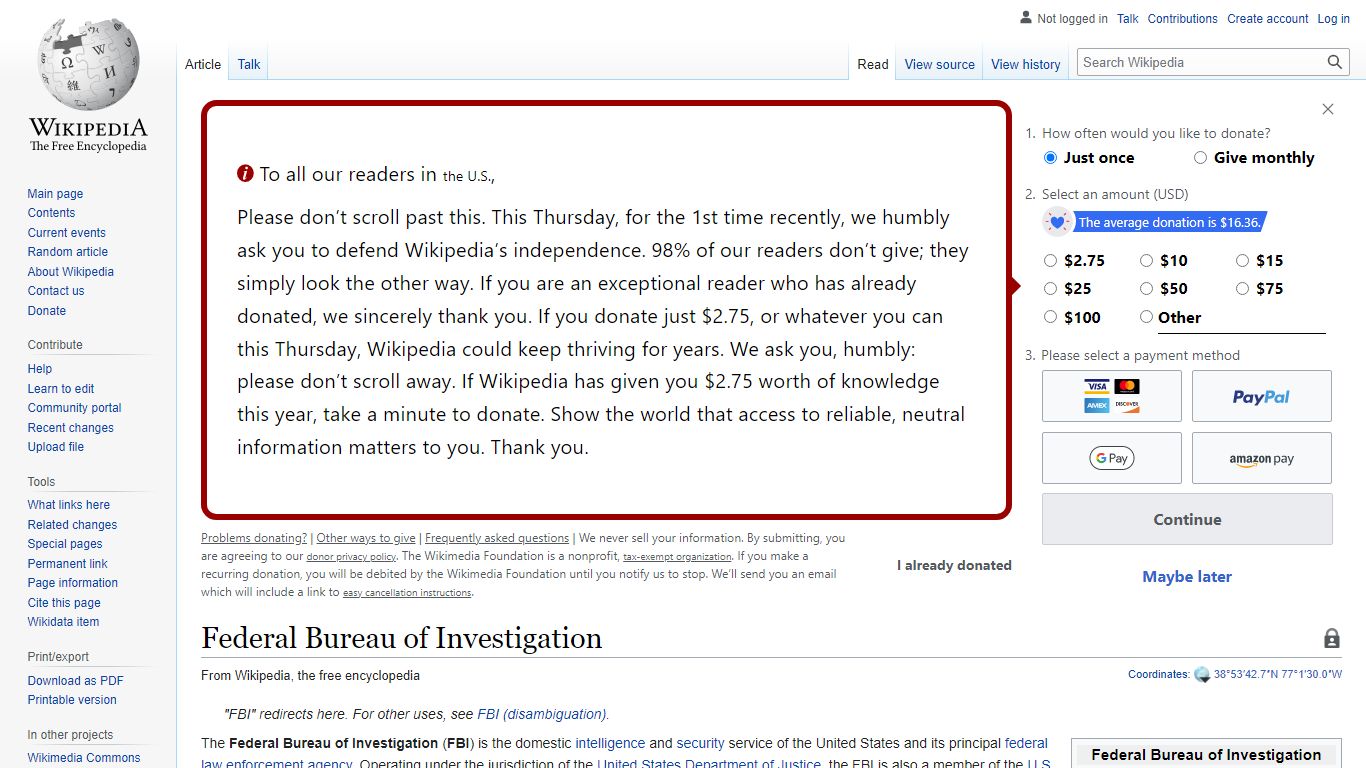Open Contributions in the top bar
This screenshot has width=1366, height=768.
click(x=1183, y=19)
